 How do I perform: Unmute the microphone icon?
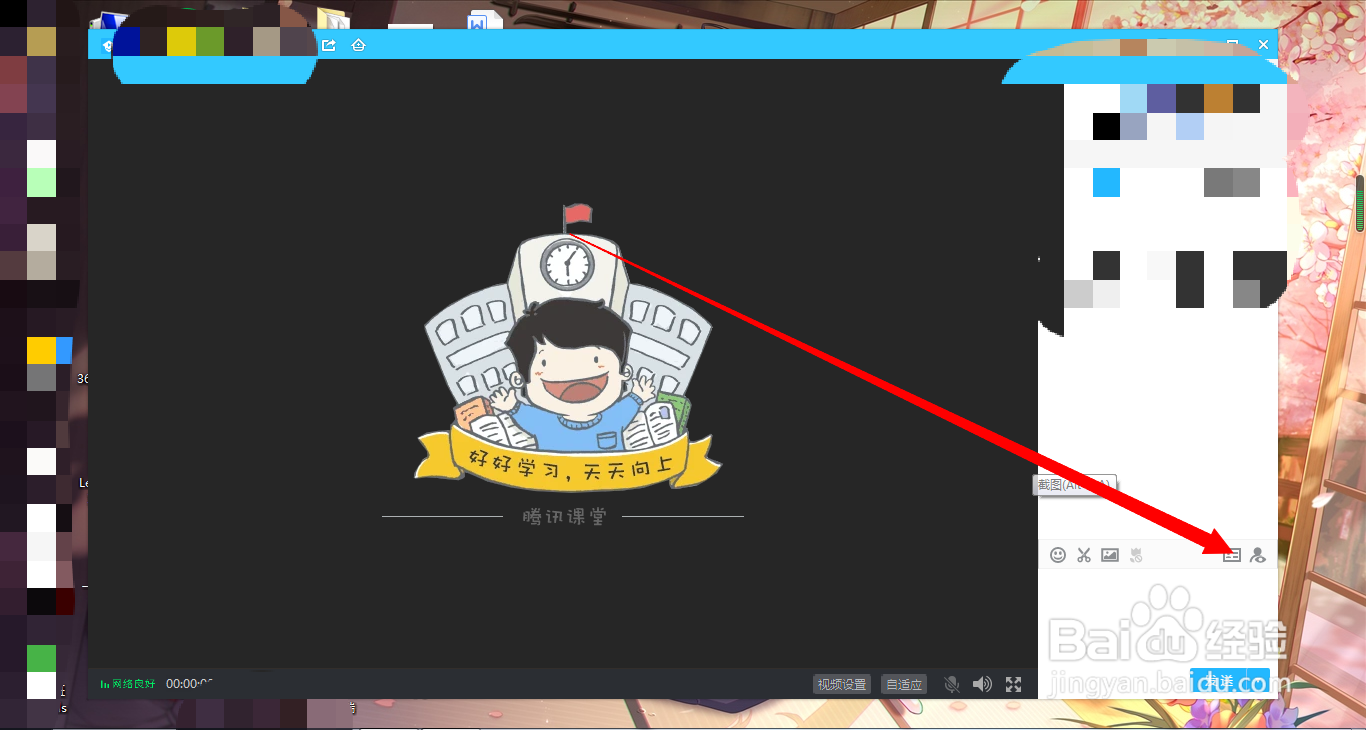(x=951, y=684)
